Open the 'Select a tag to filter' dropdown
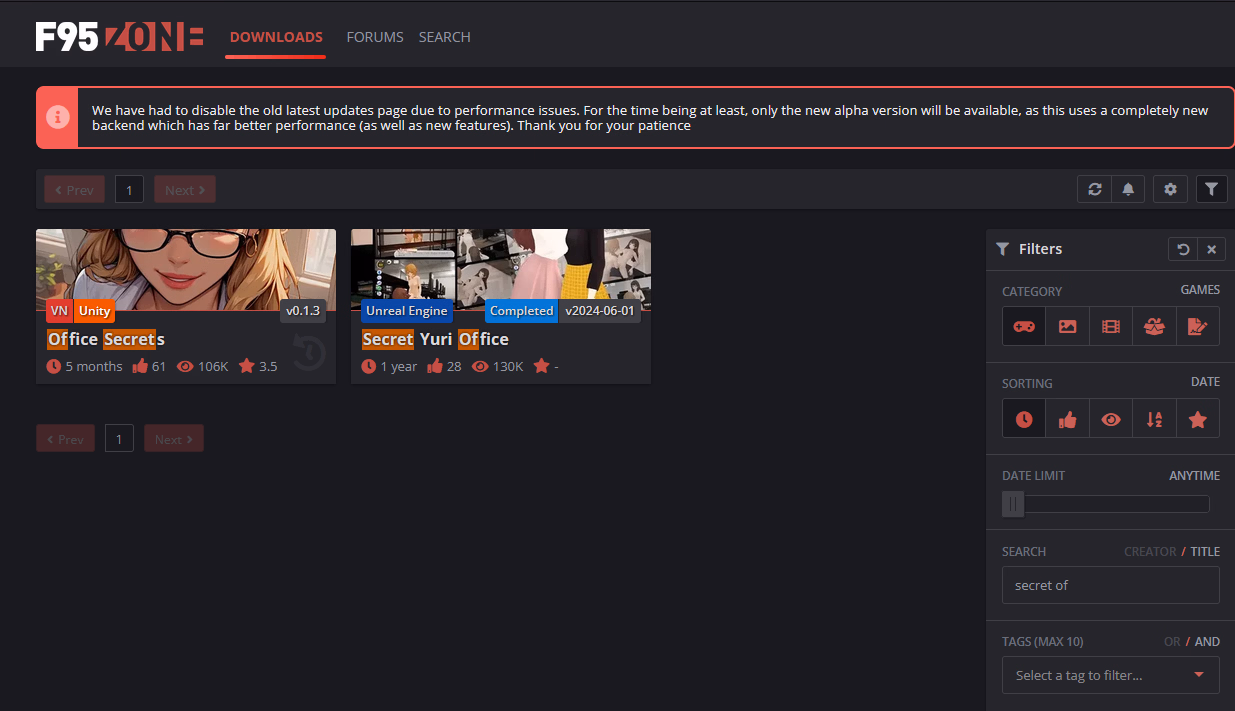 pyautogui.click(x=1110, y=675)
